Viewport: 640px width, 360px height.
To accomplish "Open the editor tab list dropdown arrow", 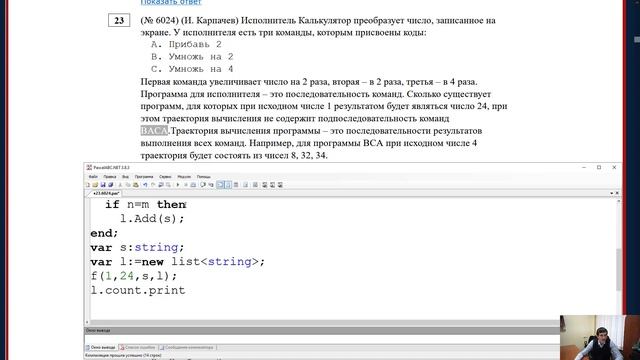I will coord(611,193).
